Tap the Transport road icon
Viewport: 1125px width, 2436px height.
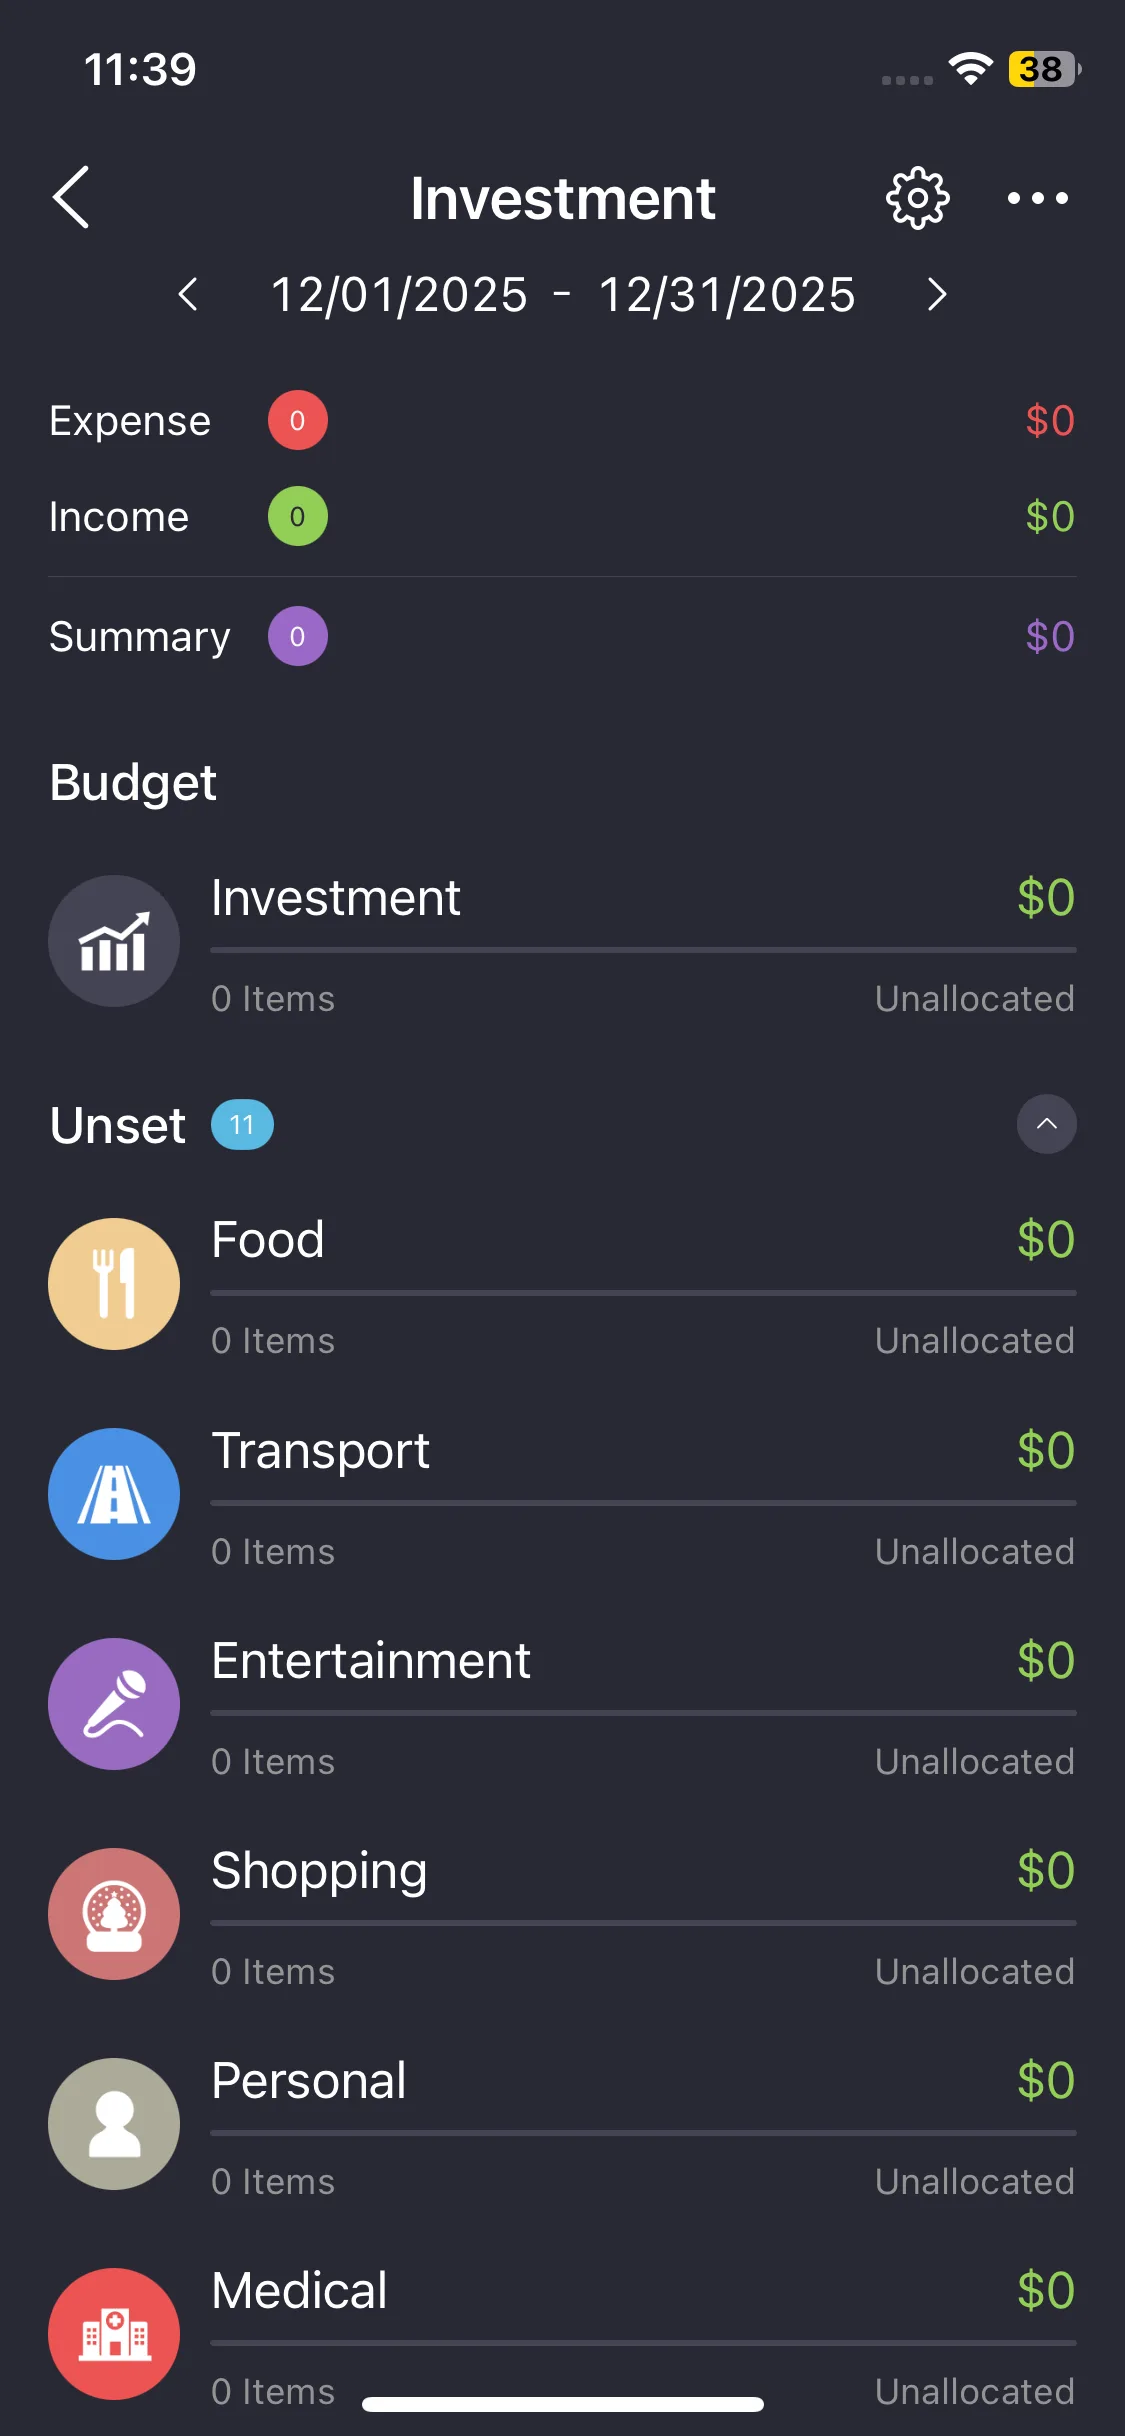pos(114,1494)
